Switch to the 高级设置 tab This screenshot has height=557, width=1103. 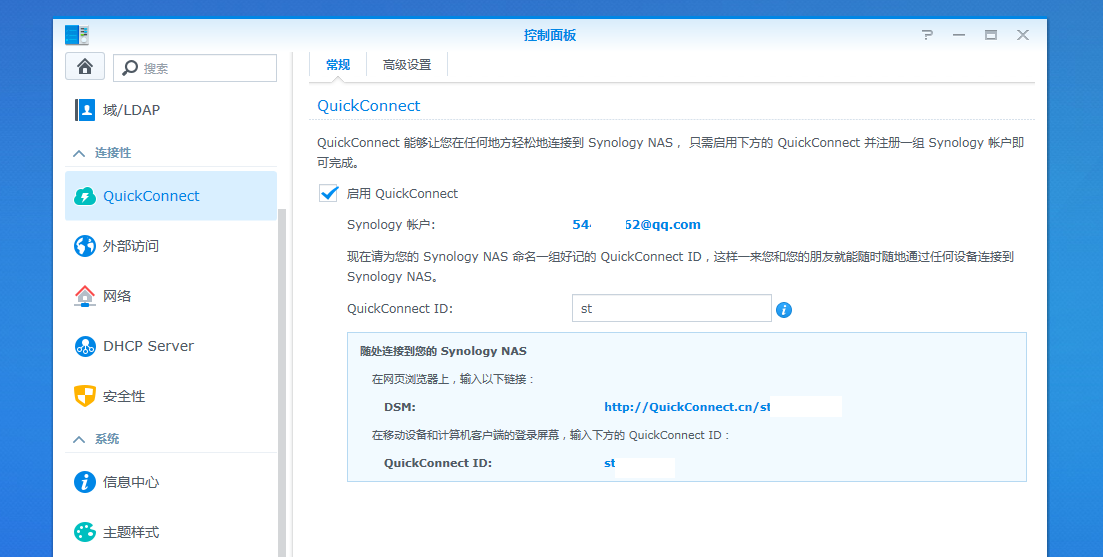tap(407, 65)
